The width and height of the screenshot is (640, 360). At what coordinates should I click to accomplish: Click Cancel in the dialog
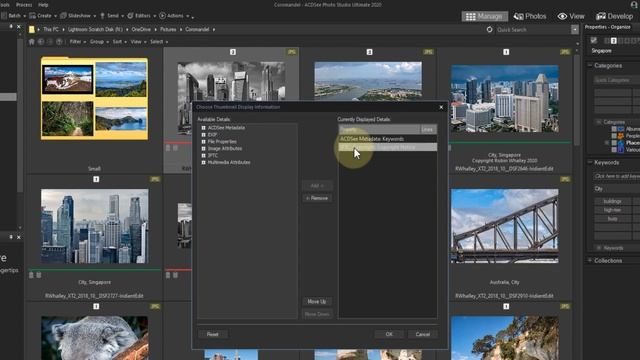422,334
